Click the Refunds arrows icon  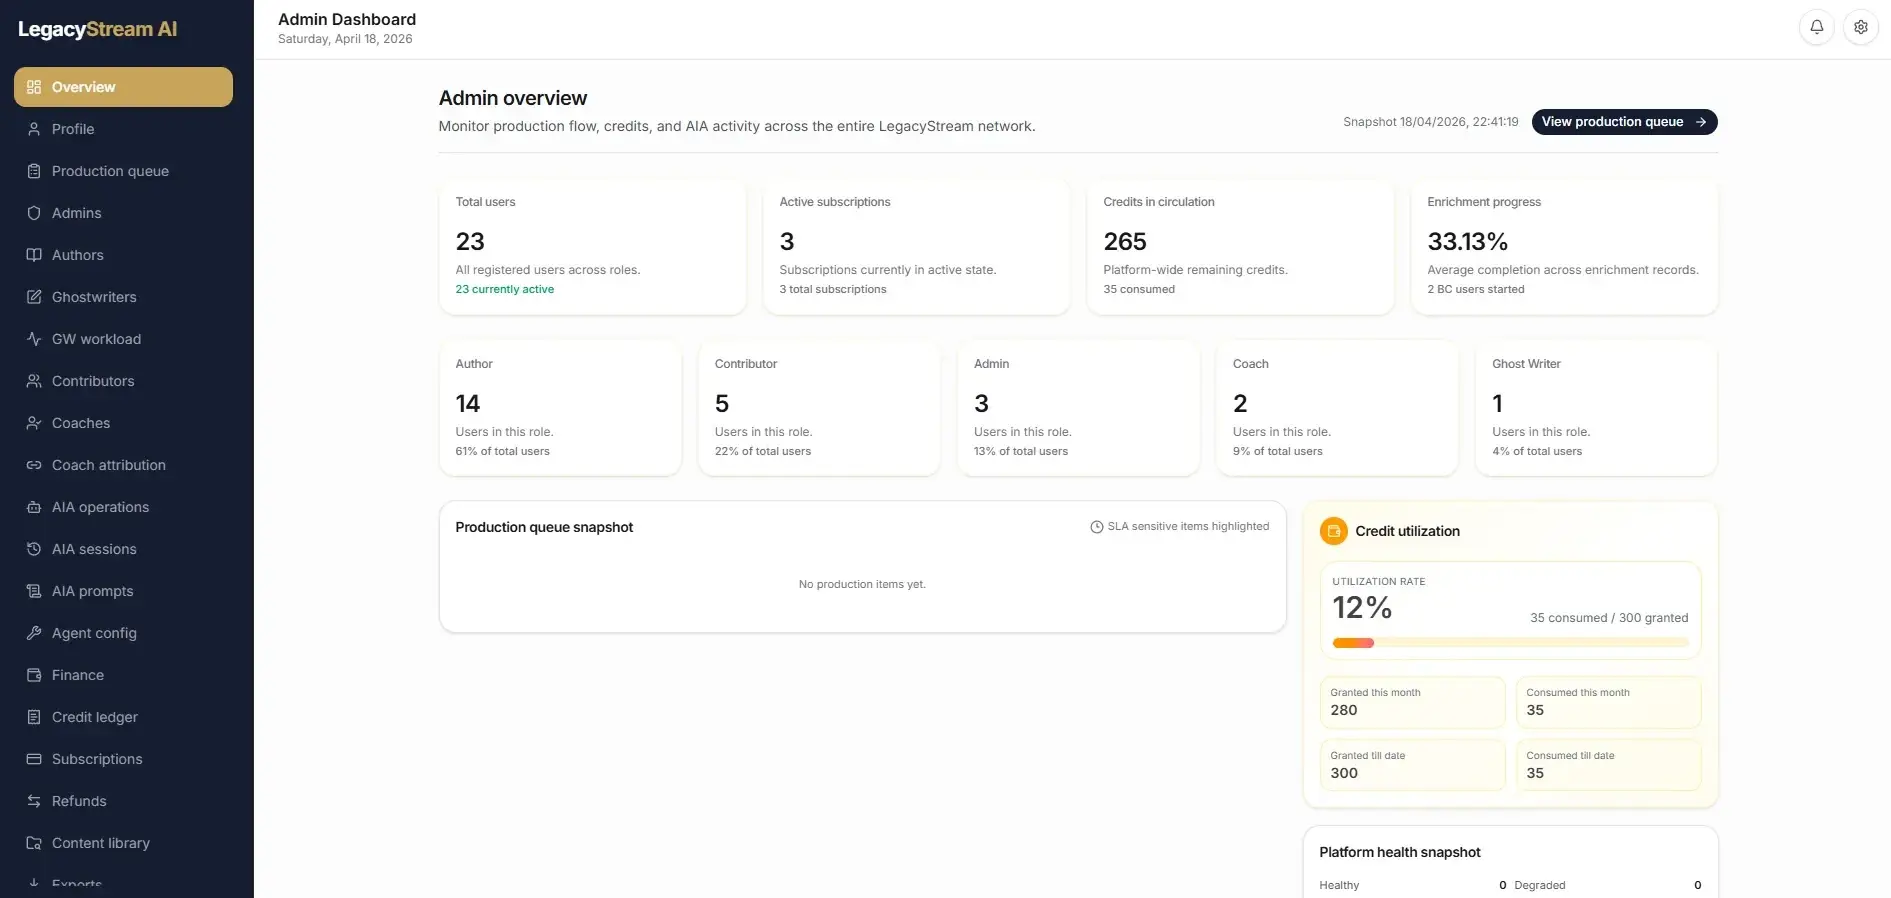click(34, 801)
